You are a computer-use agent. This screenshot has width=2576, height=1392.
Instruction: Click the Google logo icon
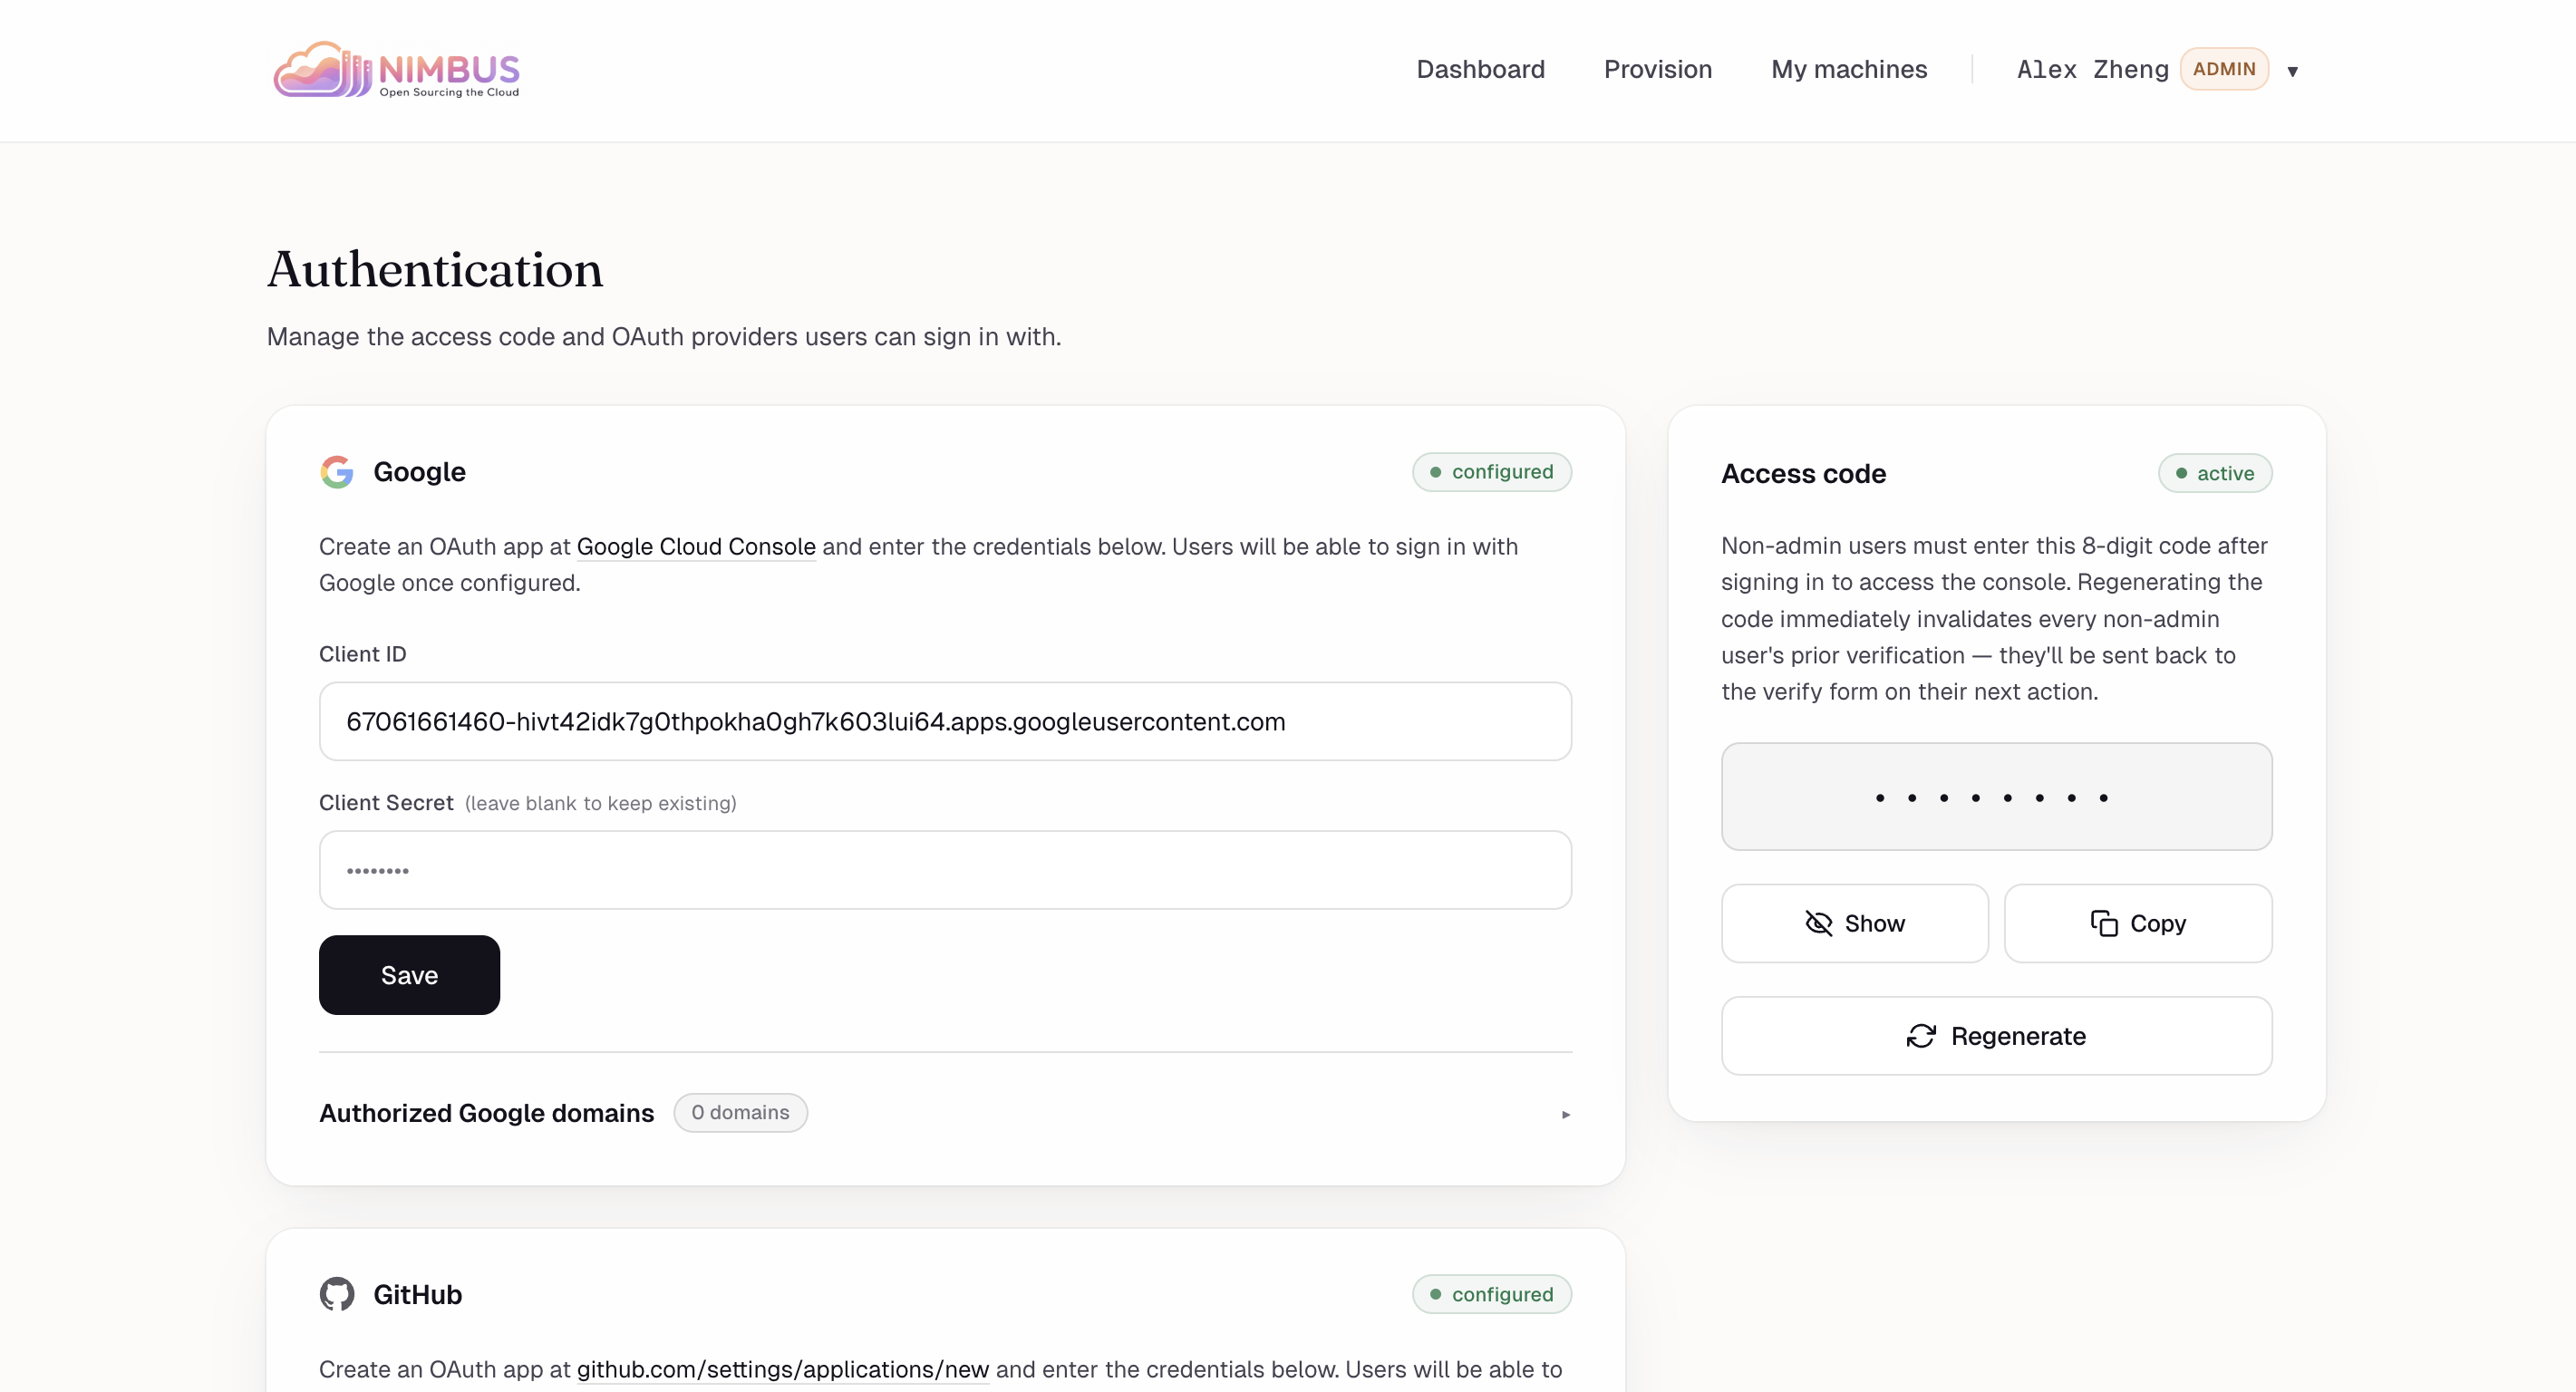tap(337, 472)
